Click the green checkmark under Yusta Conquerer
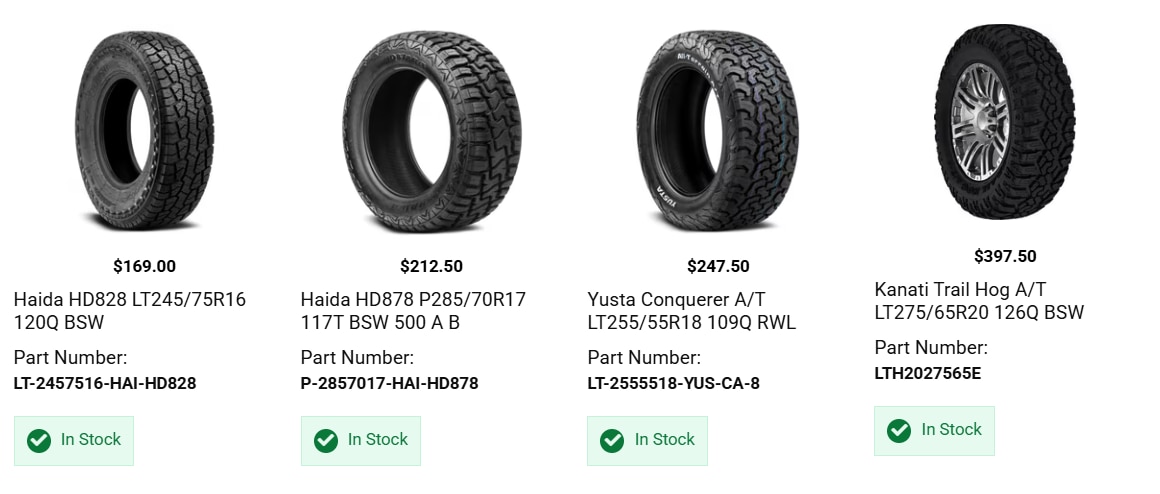The image size is (1160, 494). point(612,441)
